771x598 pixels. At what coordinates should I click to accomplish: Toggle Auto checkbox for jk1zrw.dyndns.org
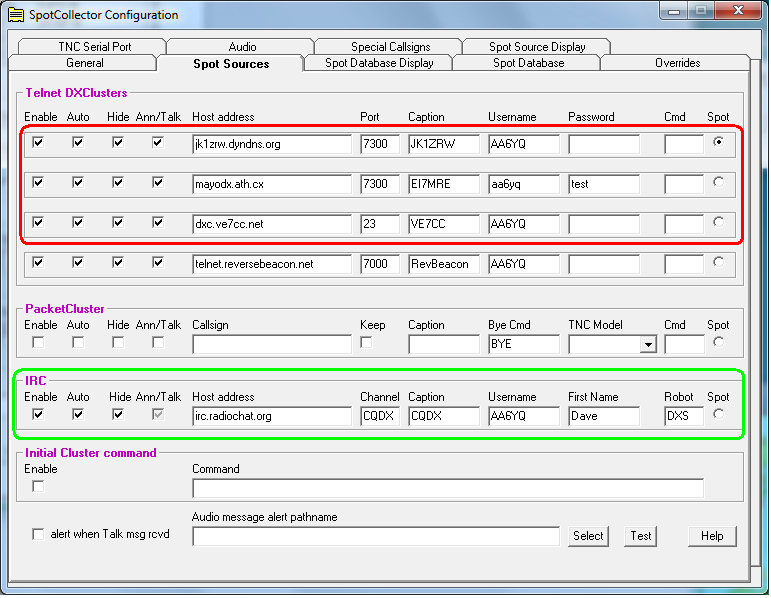click(x=78, y=143)
